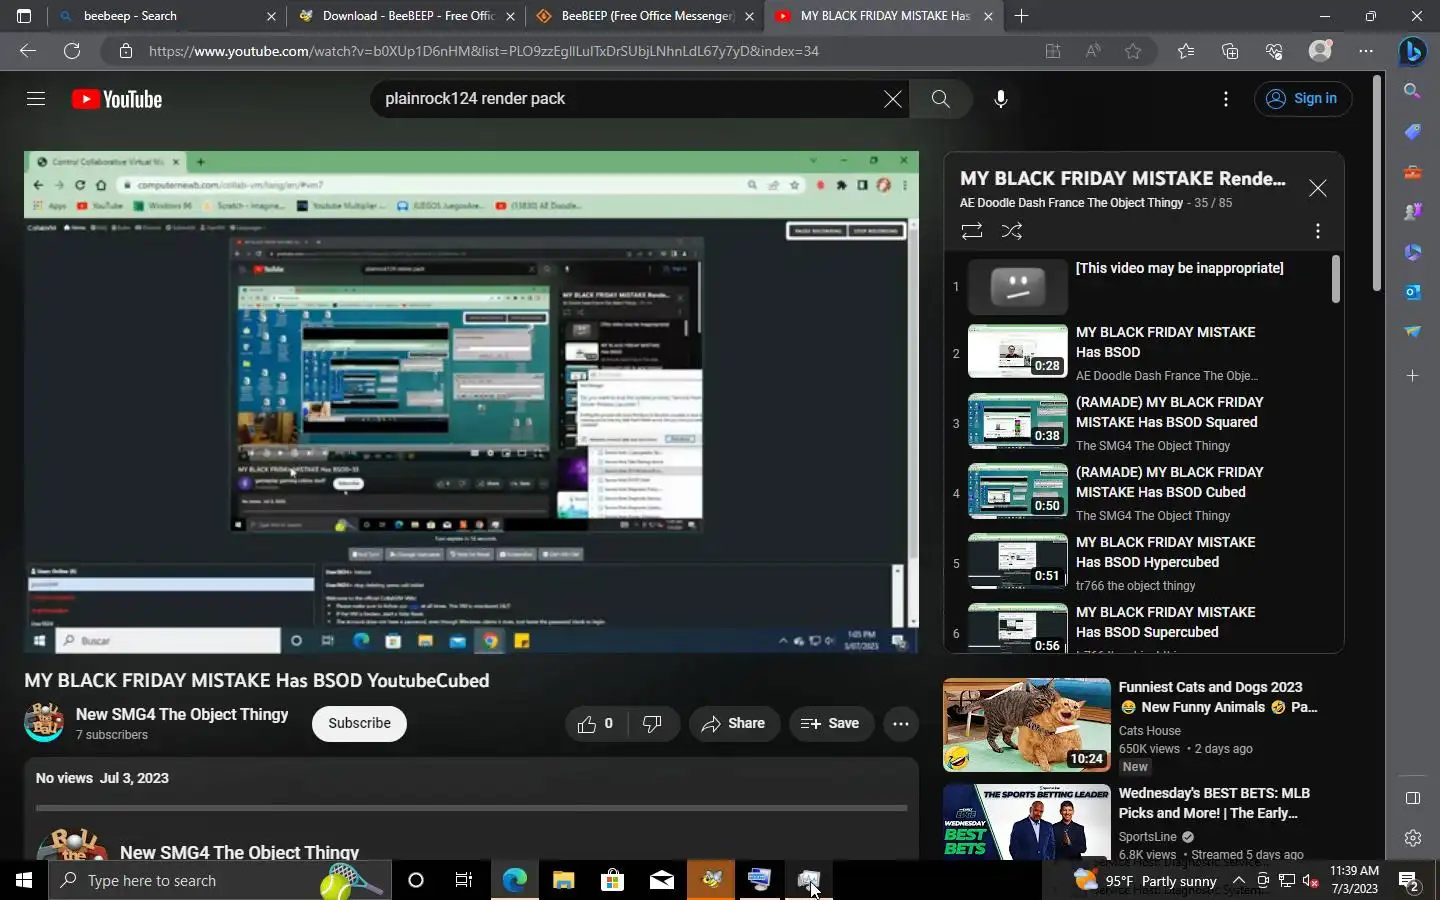The image size is (1440, 900).
Task: Open notification center icon
Action: pos(1409,881)
